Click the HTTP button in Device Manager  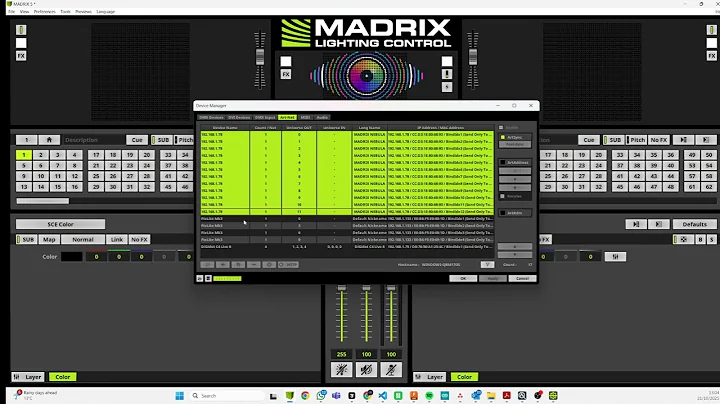pyautogui.click(x=288, y=264)
